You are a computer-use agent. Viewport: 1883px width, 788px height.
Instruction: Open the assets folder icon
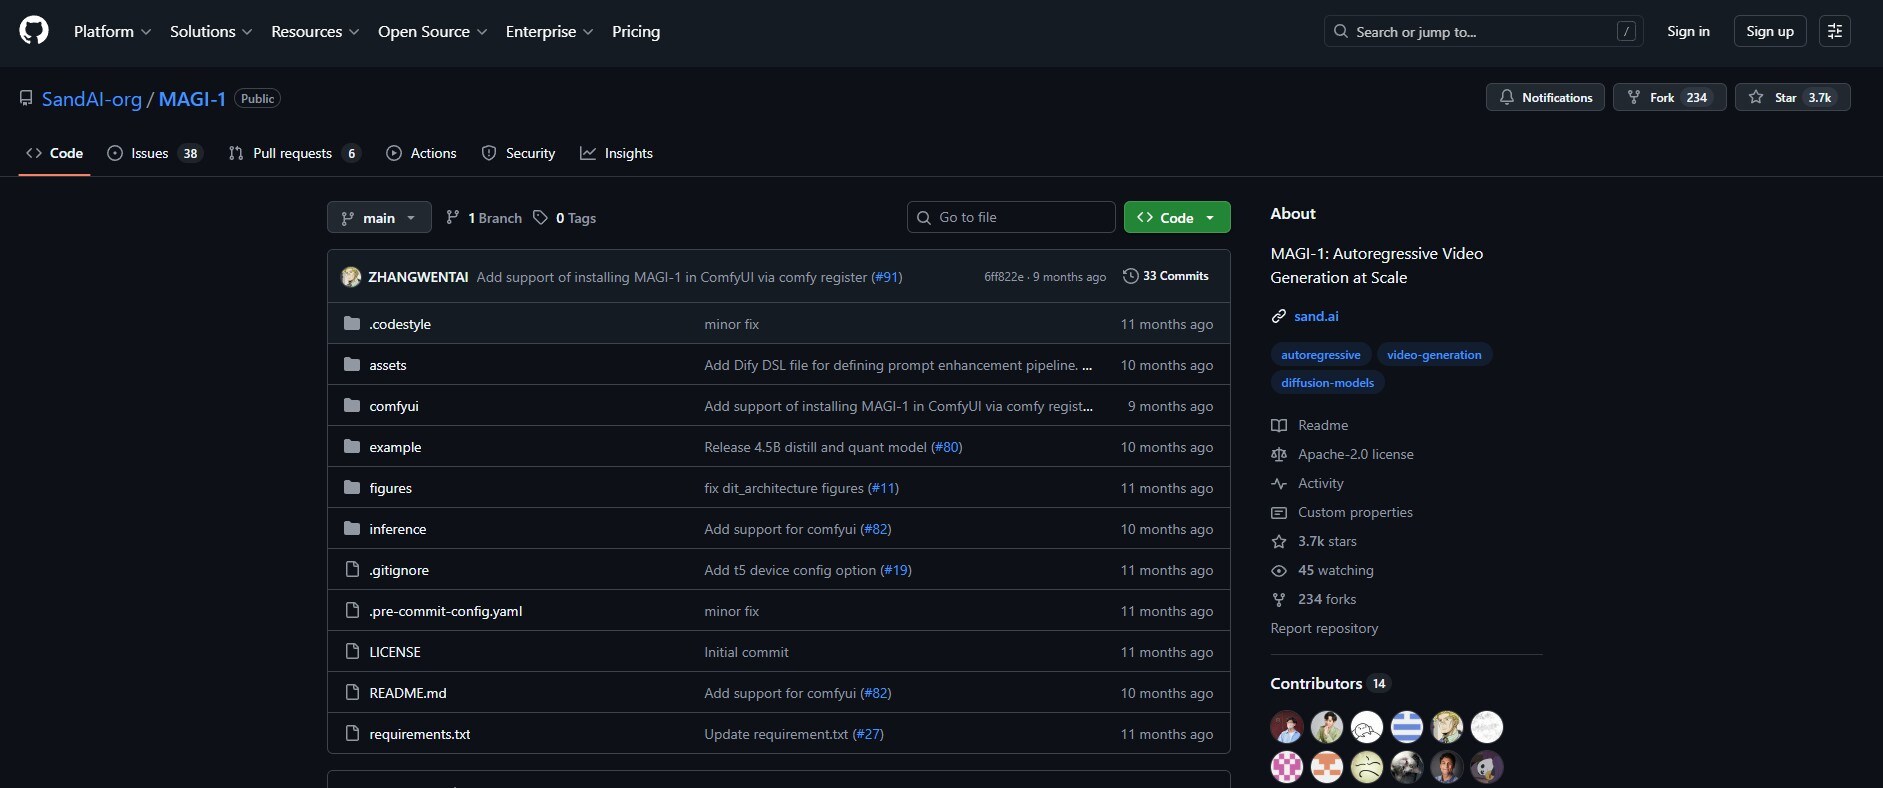click(352, 364)
